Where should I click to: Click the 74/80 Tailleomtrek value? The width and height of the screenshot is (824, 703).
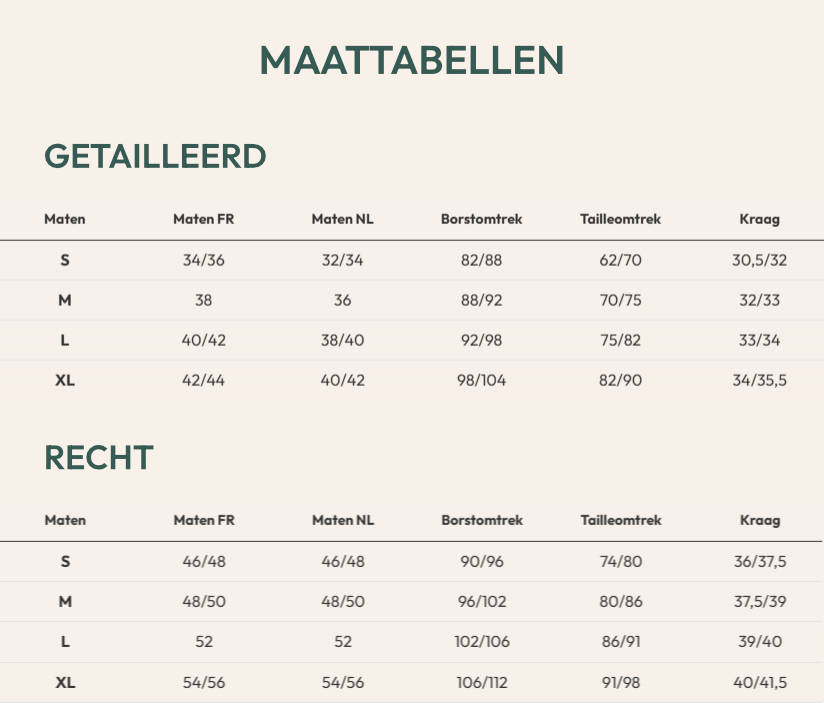[621, 562]
